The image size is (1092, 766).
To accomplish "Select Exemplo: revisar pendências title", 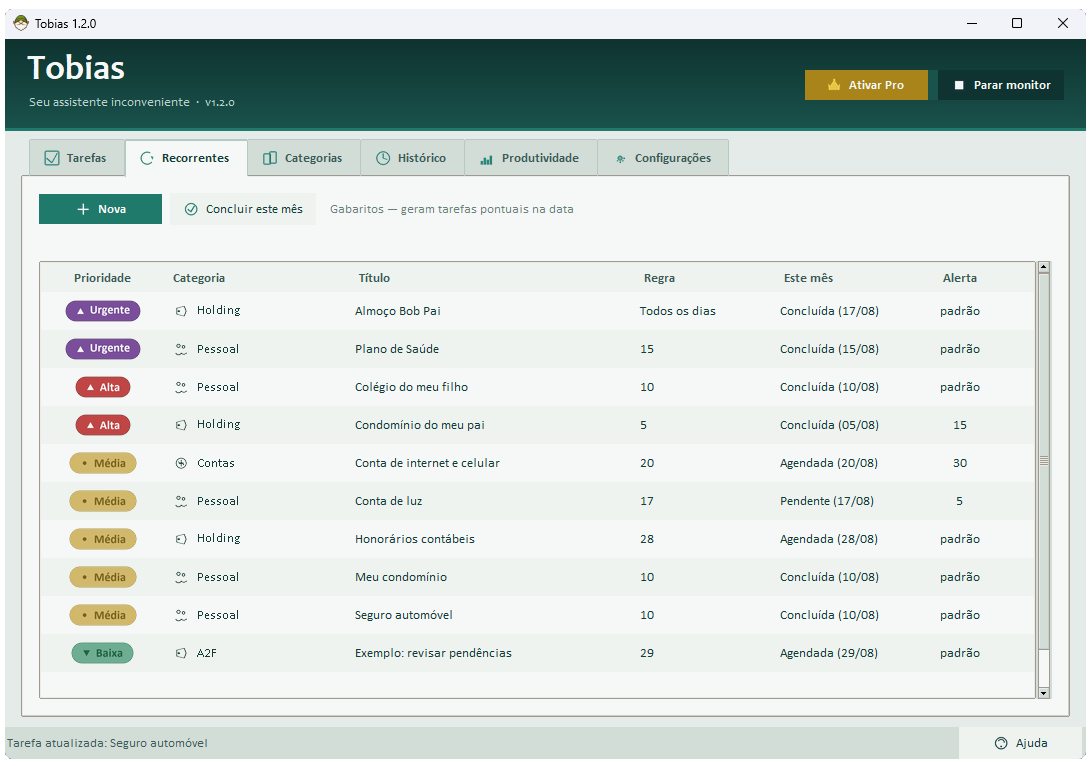I will point(433,653).
